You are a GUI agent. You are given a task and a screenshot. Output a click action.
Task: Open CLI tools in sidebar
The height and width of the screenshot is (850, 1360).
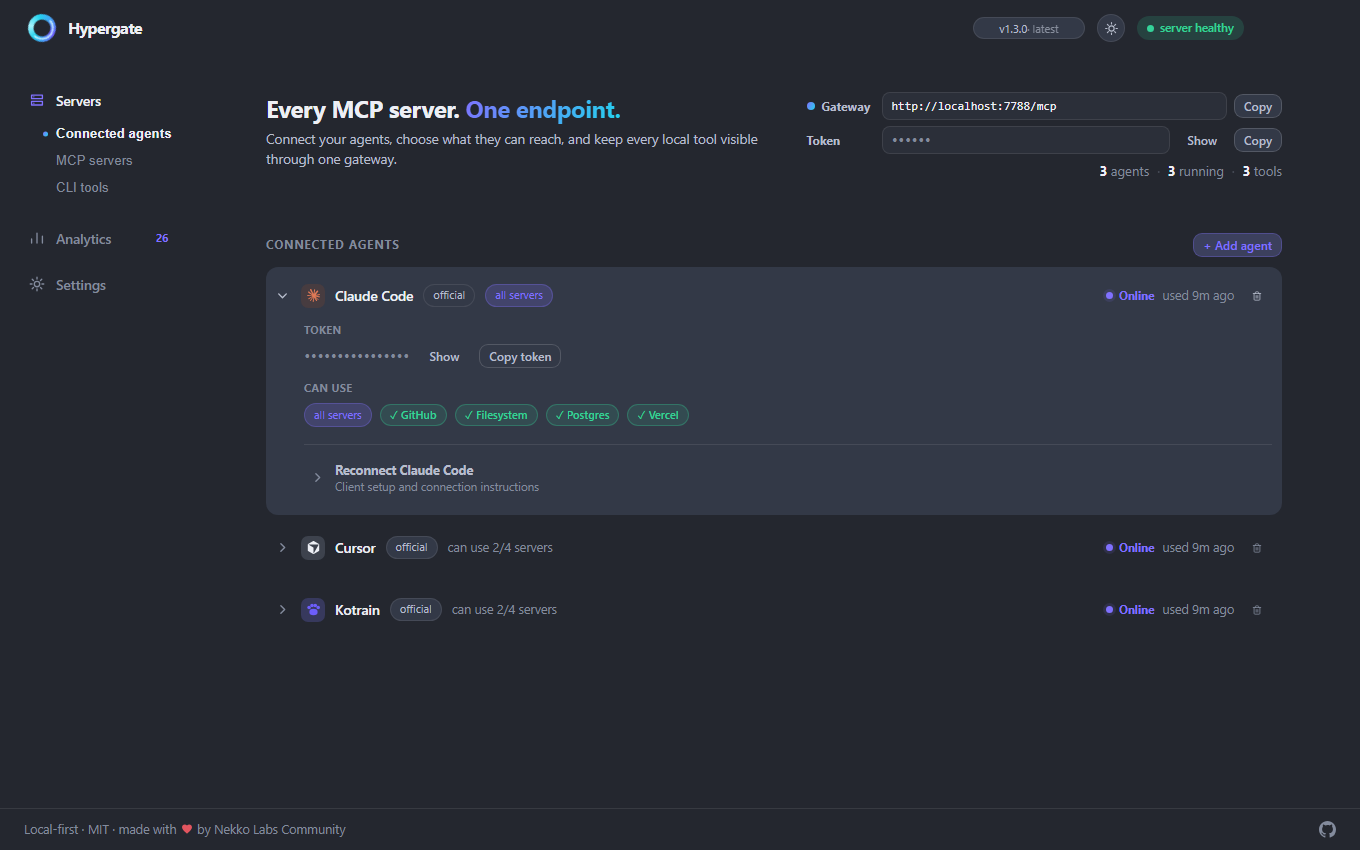[x=82, y=187]
